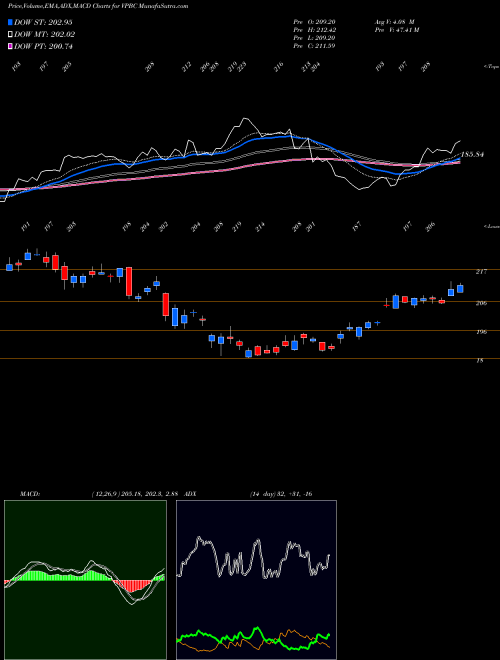Click the ADX '(14 day) 32, +31, -16' values
Viewport: 500px width, 660px height.
click(x=281, y=494)
